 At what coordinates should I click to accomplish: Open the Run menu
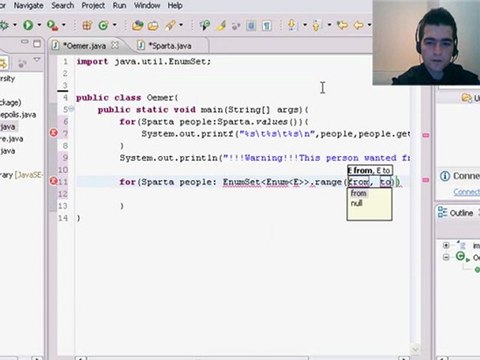coord(119,6)
